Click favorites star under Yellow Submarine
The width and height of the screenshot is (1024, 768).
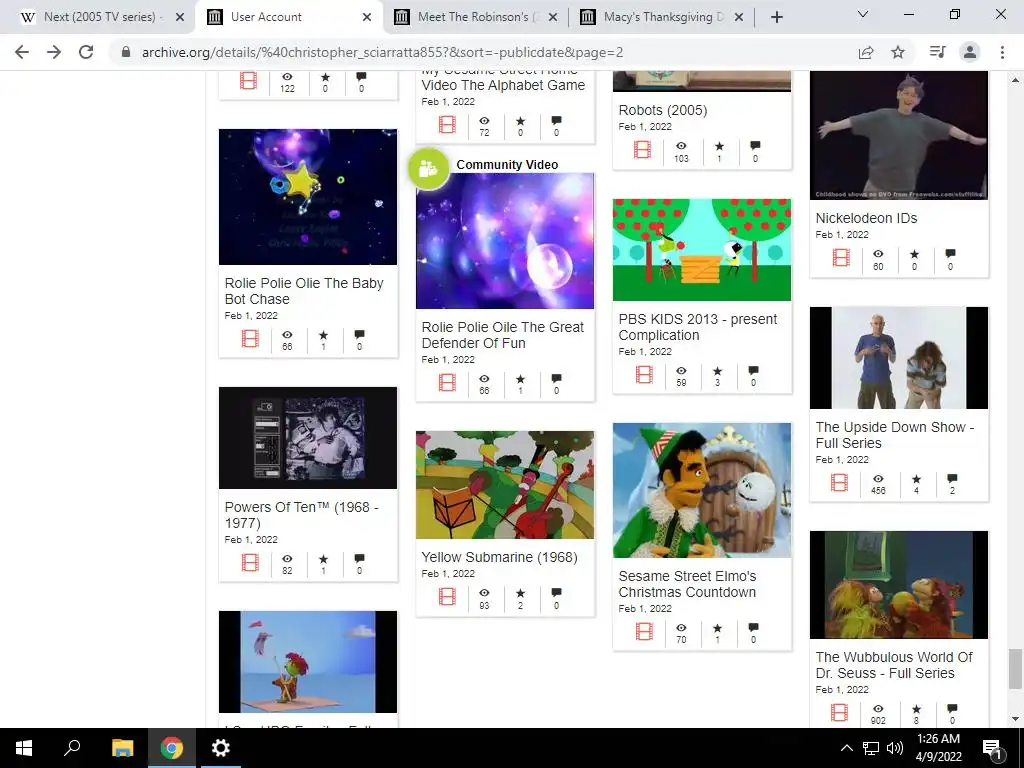point(520,593)
